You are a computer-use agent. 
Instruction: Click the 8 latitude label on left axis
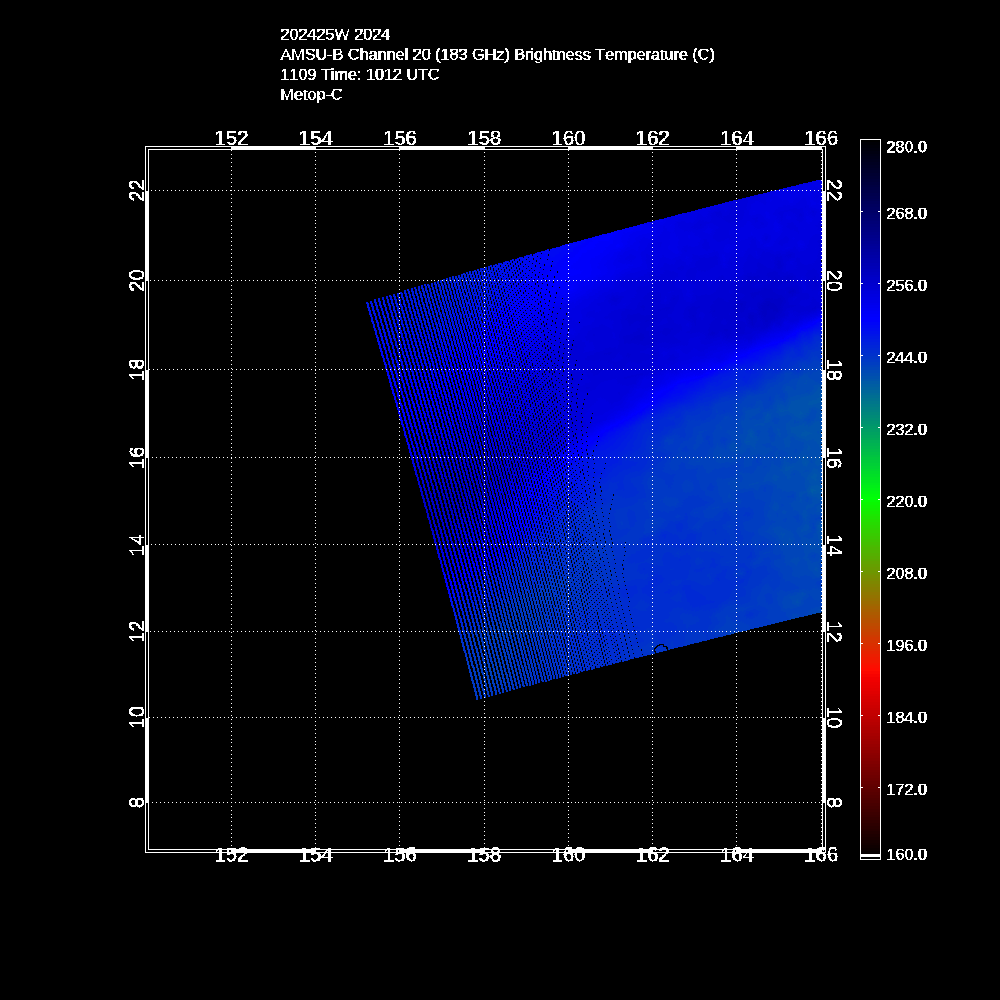tap(137, 802)
